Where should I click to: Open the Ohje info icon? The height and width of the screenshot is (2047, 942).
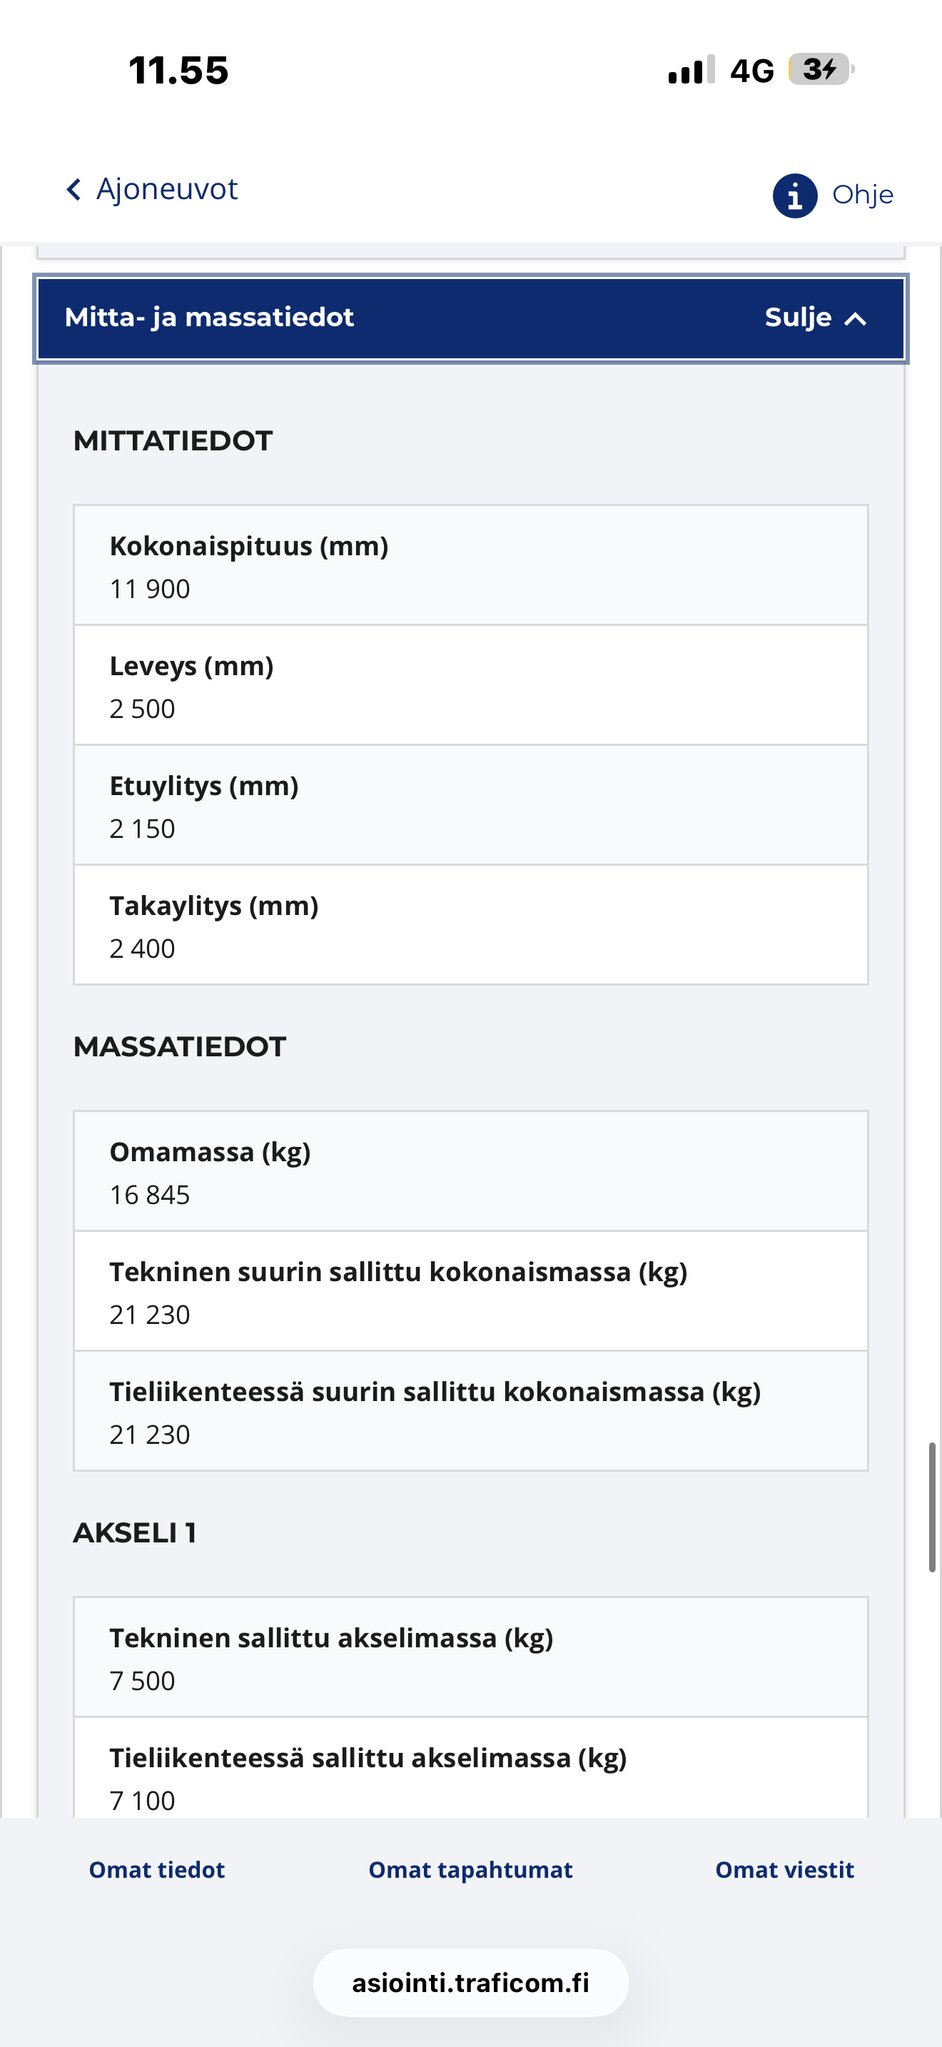click(x=795, y=195)
